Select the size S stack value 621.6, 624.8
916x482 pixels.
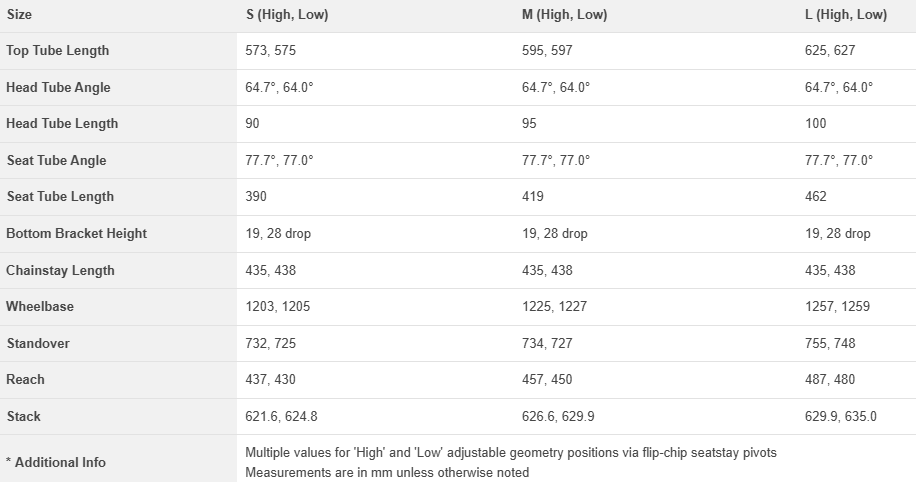click(282, 417)
